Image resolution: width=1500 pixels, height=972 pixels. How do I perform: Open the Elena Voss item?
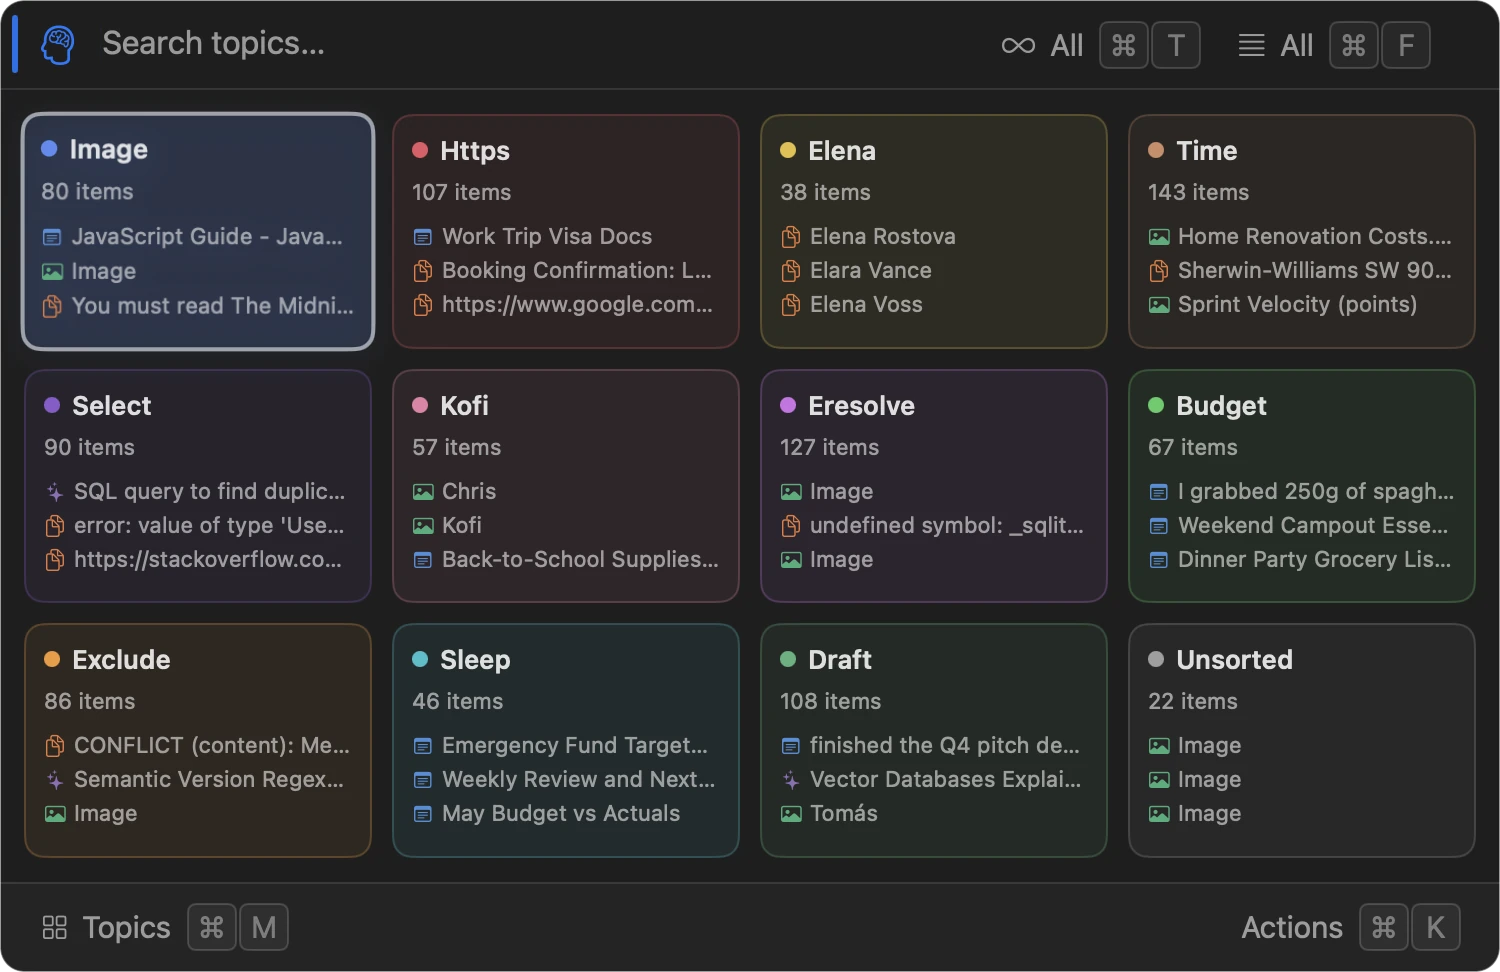pos(866,305)
